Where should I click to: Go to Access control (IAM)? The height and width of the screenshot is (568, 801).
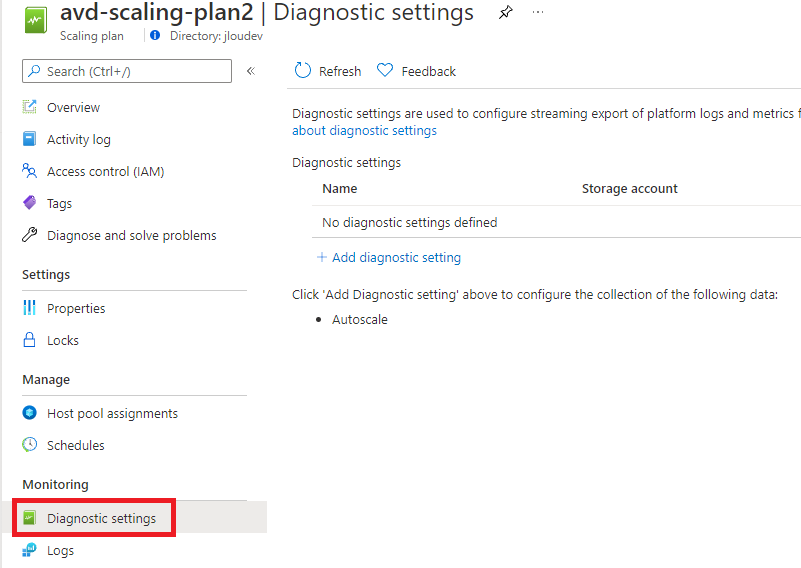[105, 172]
